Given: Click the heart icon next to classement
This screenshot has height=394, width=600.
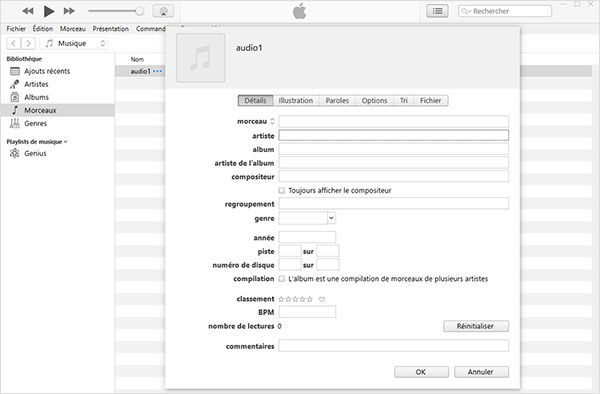Looking at the screenshot, I should [x=322, y=299].
